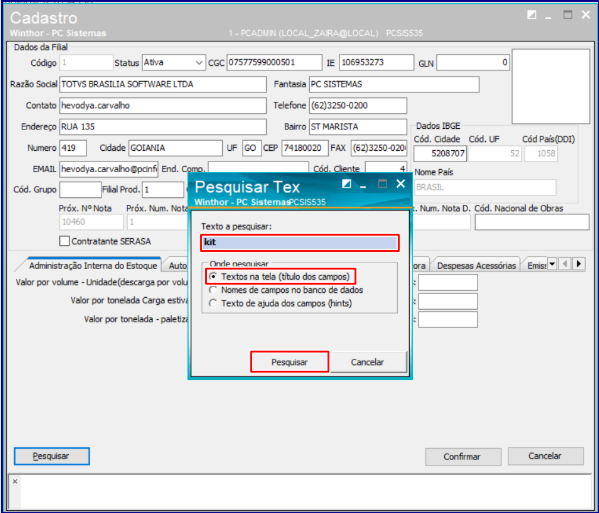The image size is (599, 513).
Task: Click the Razão Social field
Action: 163,84
